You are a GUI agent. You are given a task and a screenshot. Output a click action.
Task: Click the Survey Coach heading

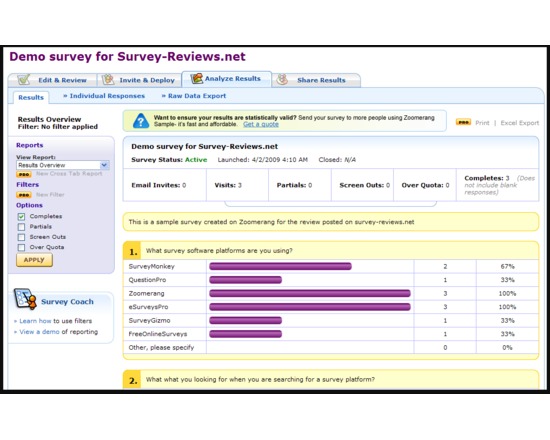[67, 301]
